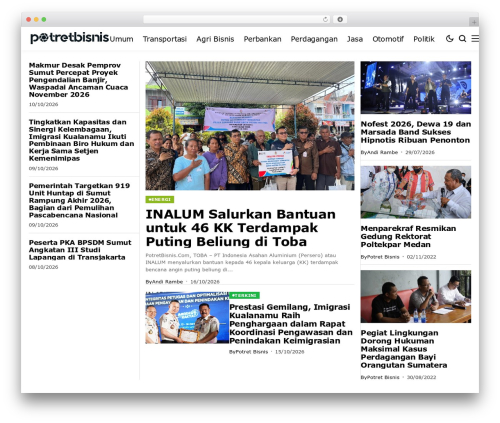The height and width of the screenshot is (423, 500).
Task: Open a new browser tab plus button
Action: (x=474, y=22)
